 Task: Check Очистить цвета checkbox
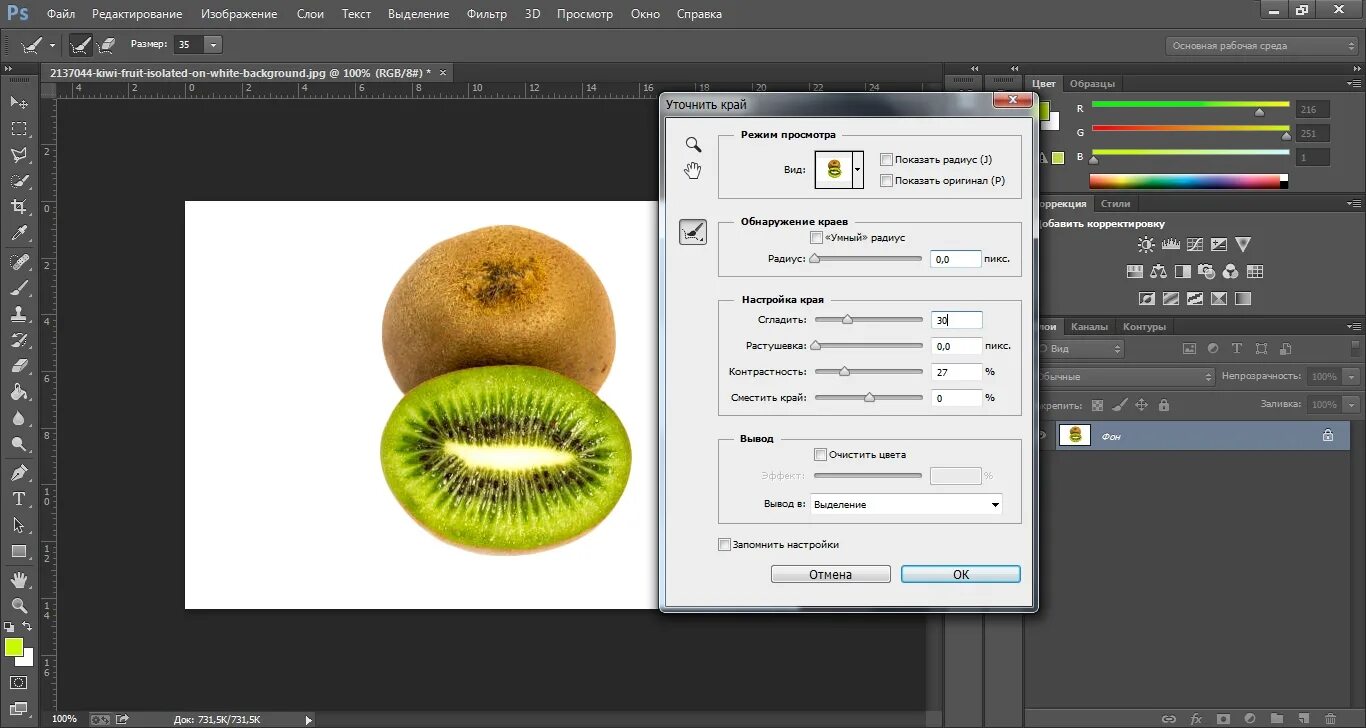[820, 454]
